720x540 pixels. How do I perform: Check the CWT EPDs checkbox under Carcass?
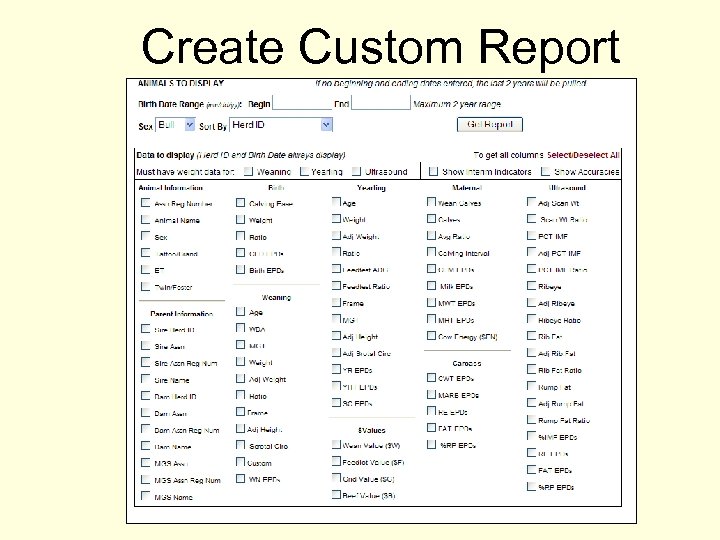(431, 377)
